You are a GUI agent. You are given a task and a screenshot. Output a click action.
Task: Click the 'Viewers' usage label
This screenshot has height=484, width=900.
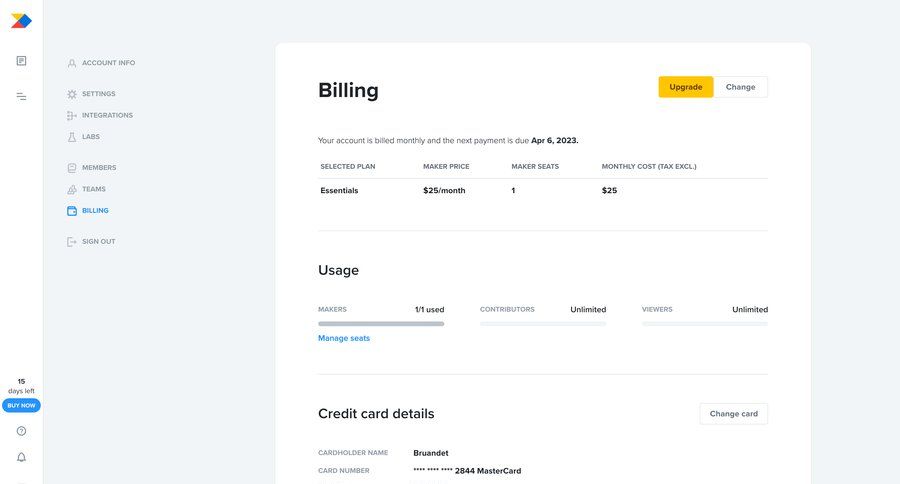pyautogui.click(x=657, y=309)
